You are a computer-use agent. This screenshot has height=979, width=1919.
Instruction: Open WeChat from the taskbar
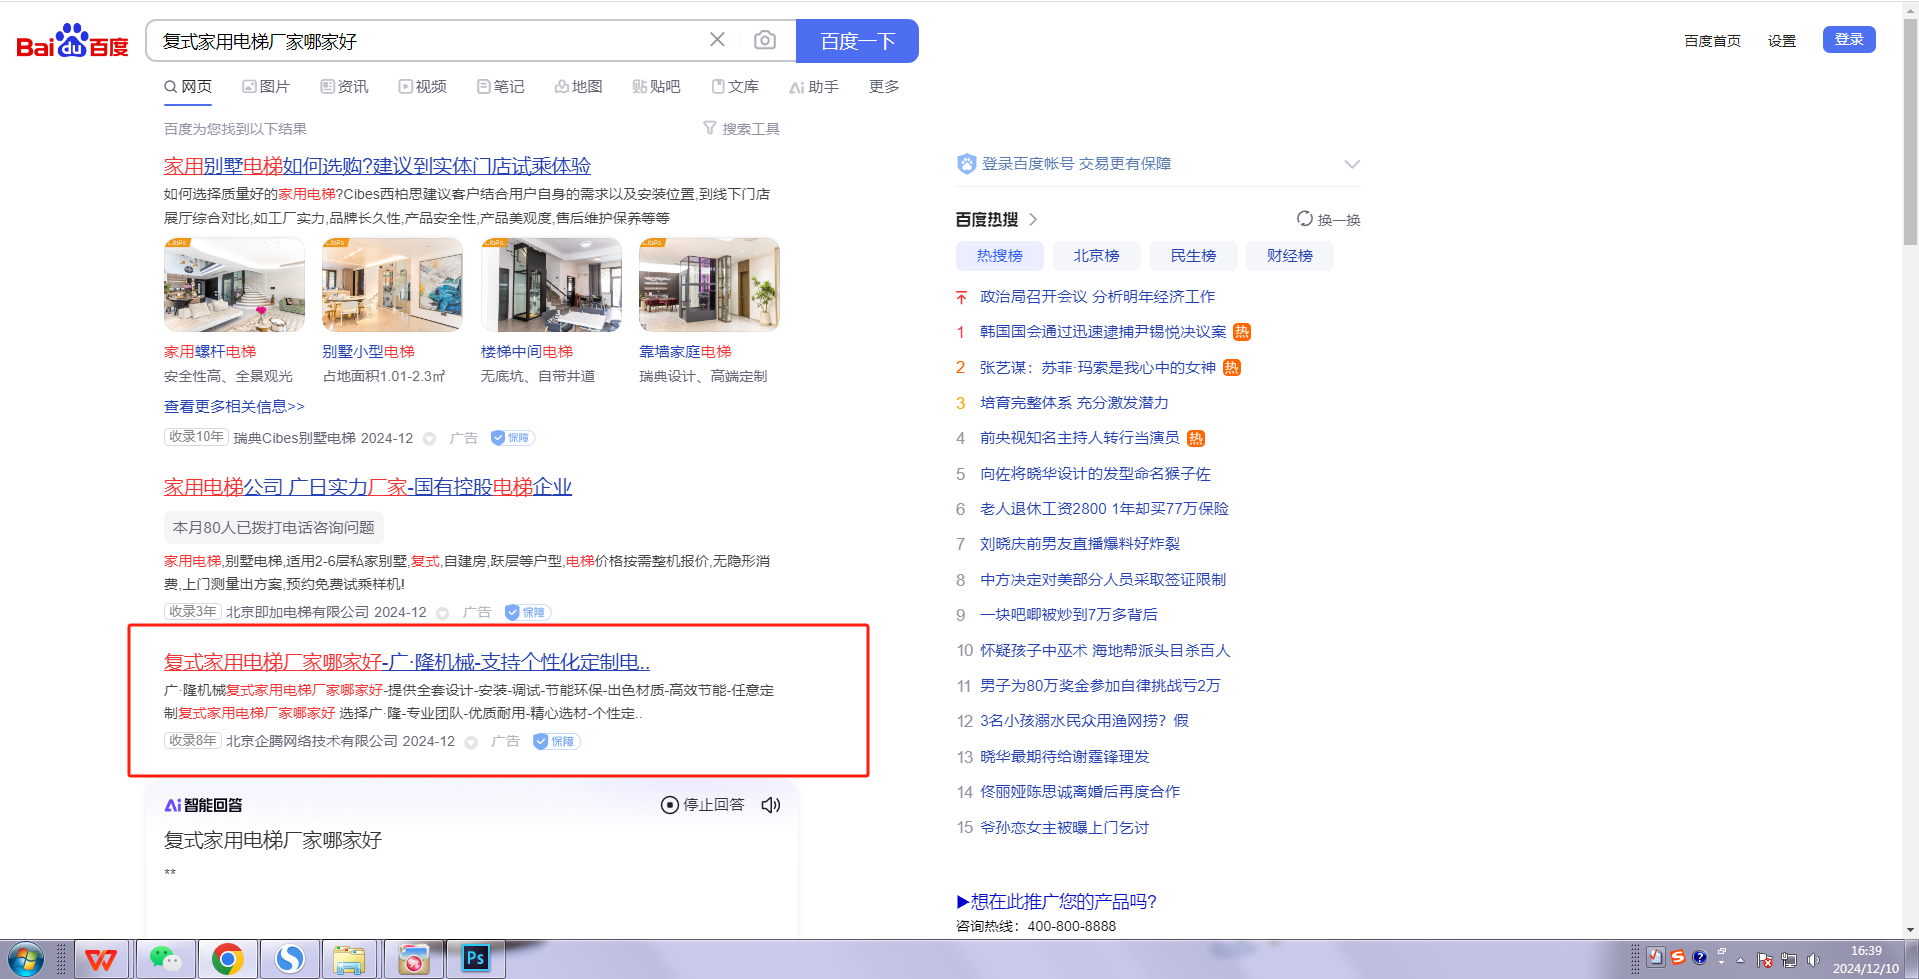(x=165, y=959)
